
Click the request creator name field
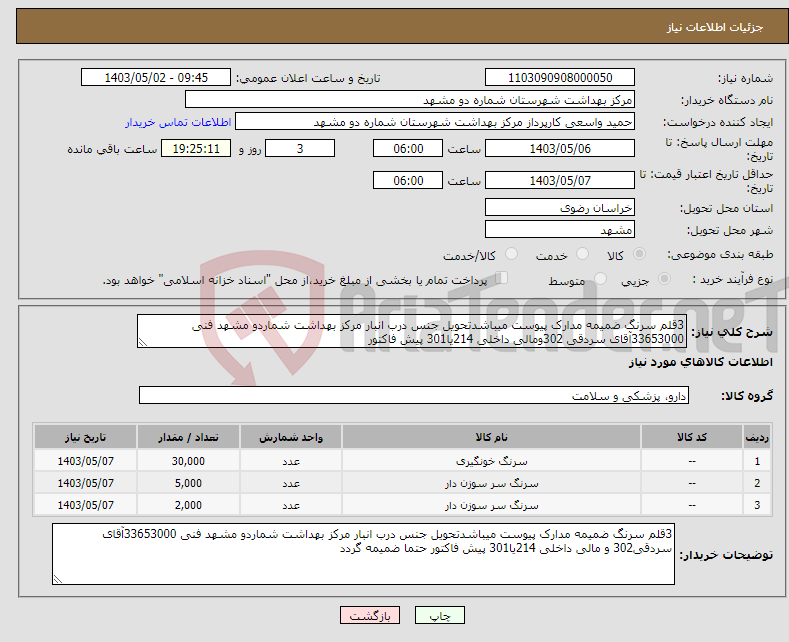435,122
